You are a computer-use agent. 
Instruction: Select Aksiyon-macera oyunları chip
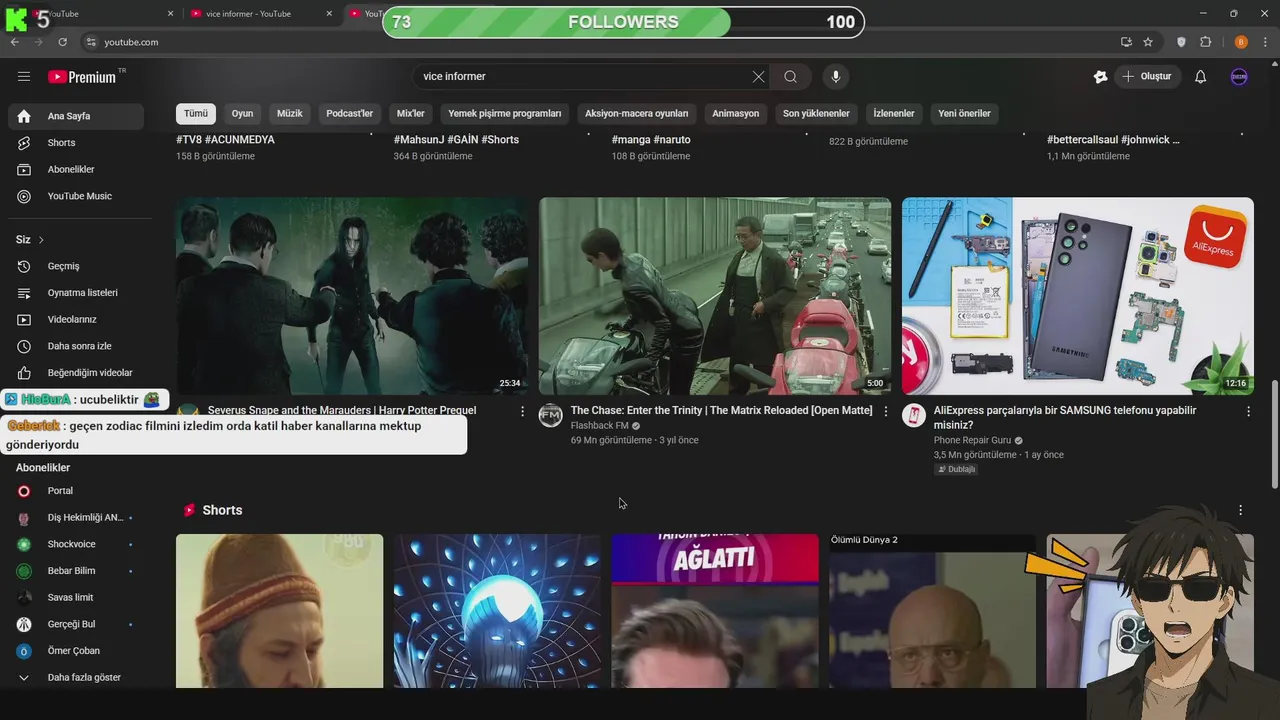click(x=636, y=114)
